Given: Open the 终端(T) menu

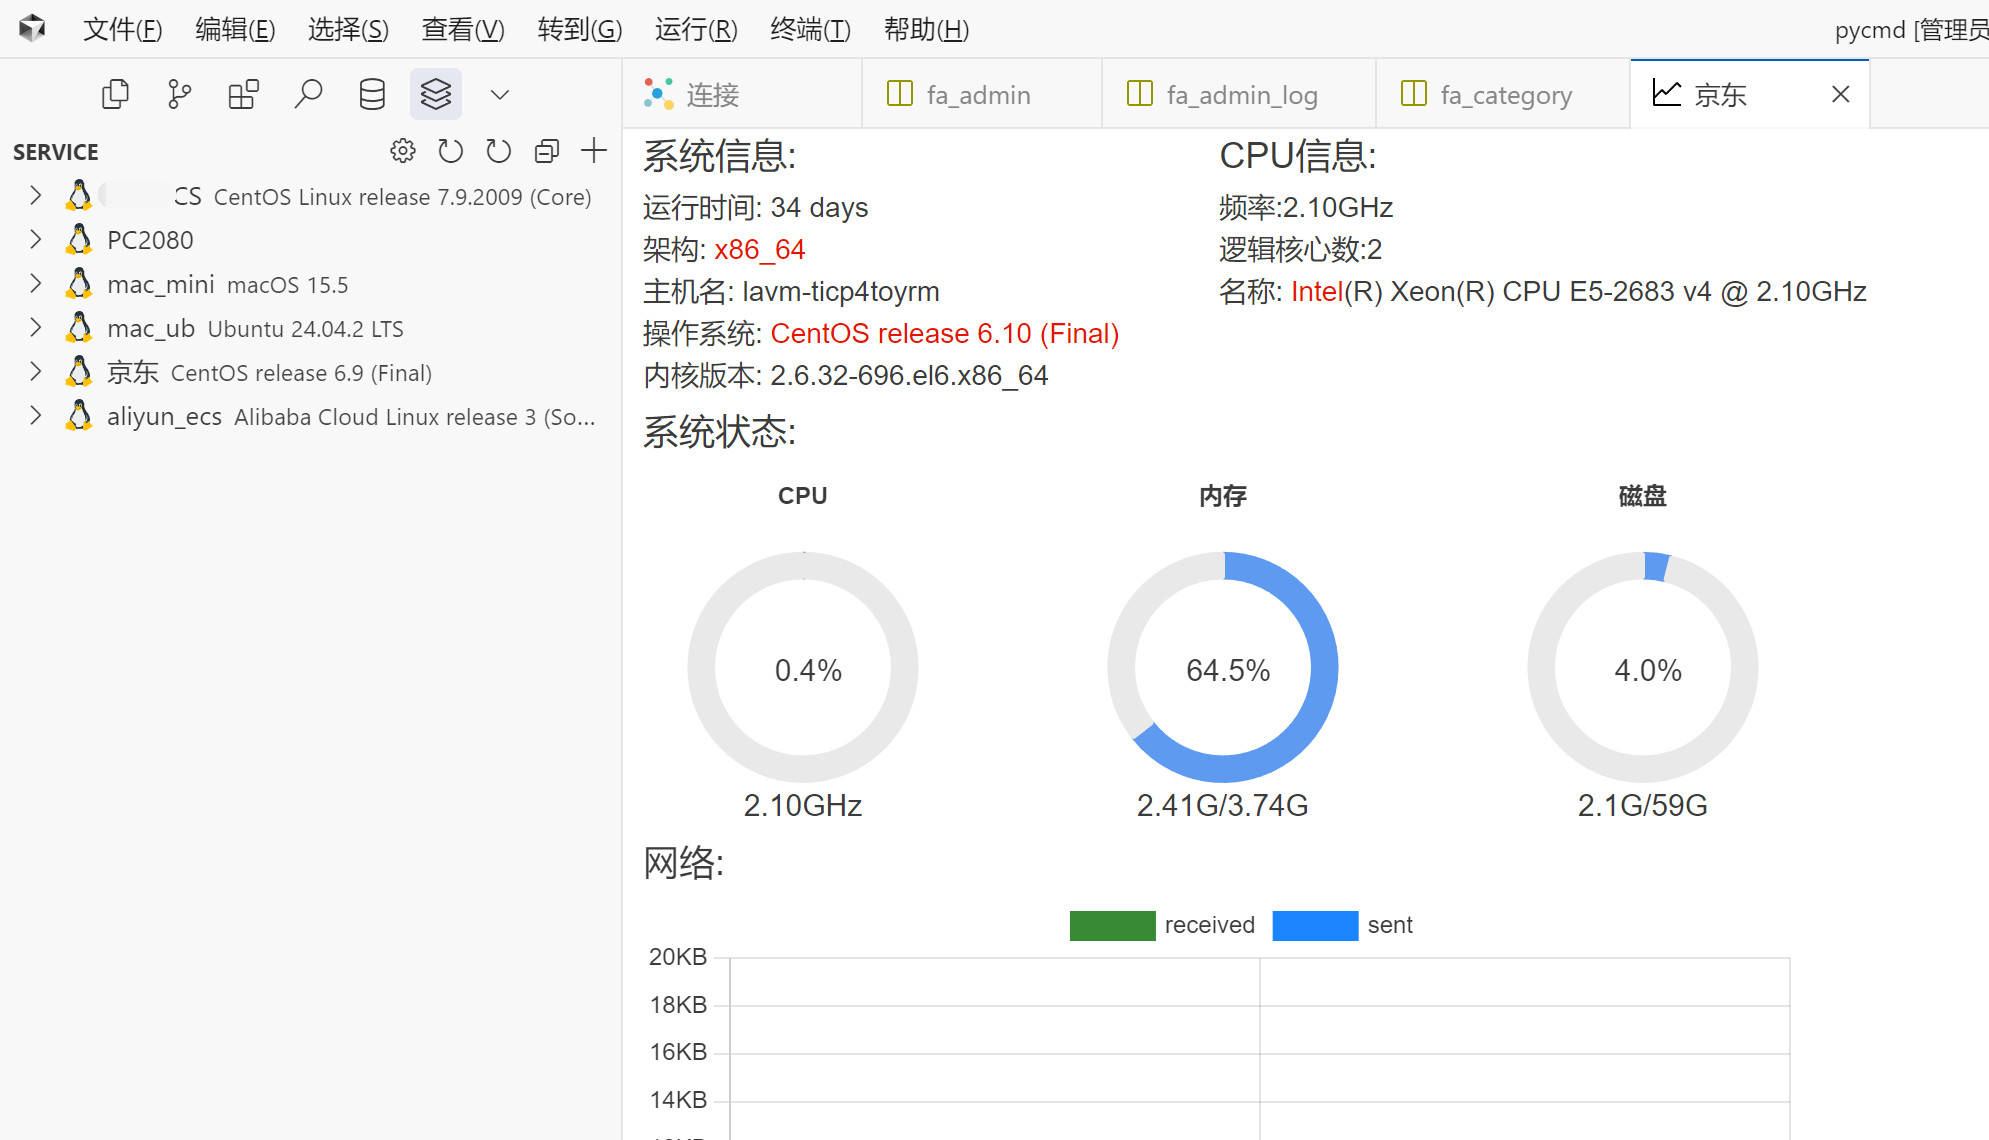Looking at the screenshot, I should pos(810,29).
